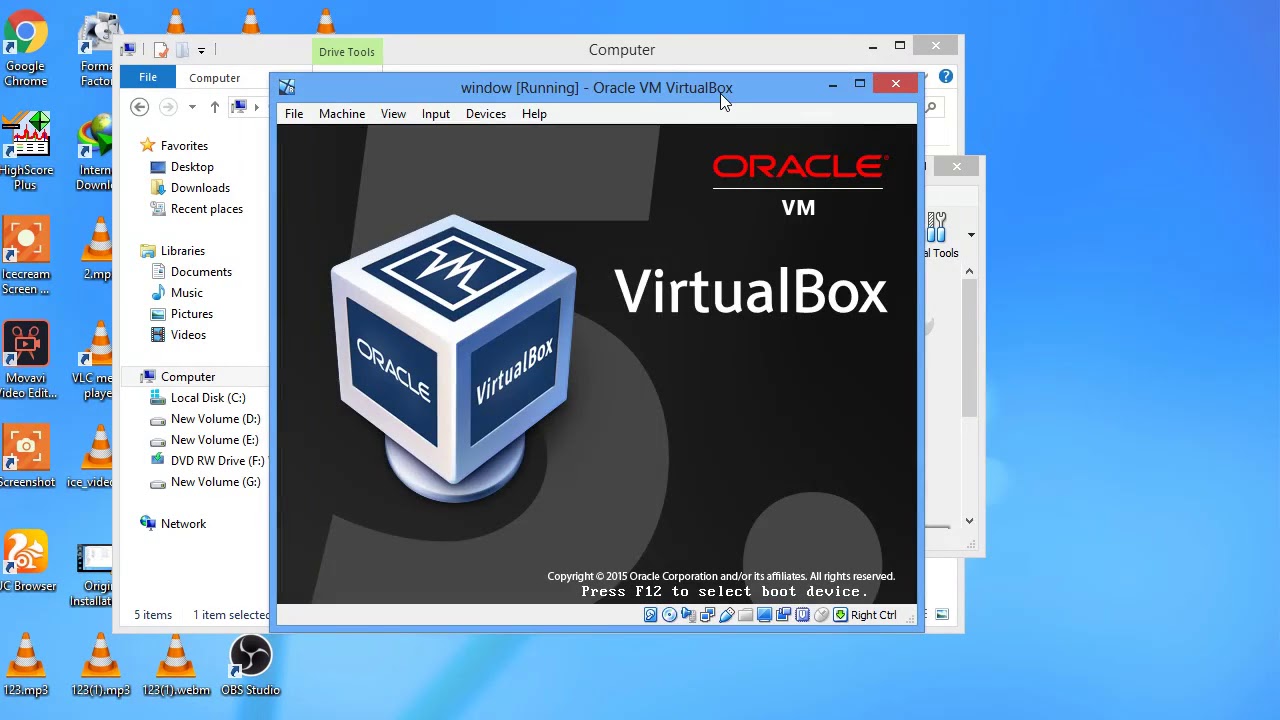Open the Machine menu in VirtualBox
The image size is (1280, 720).
342,114
